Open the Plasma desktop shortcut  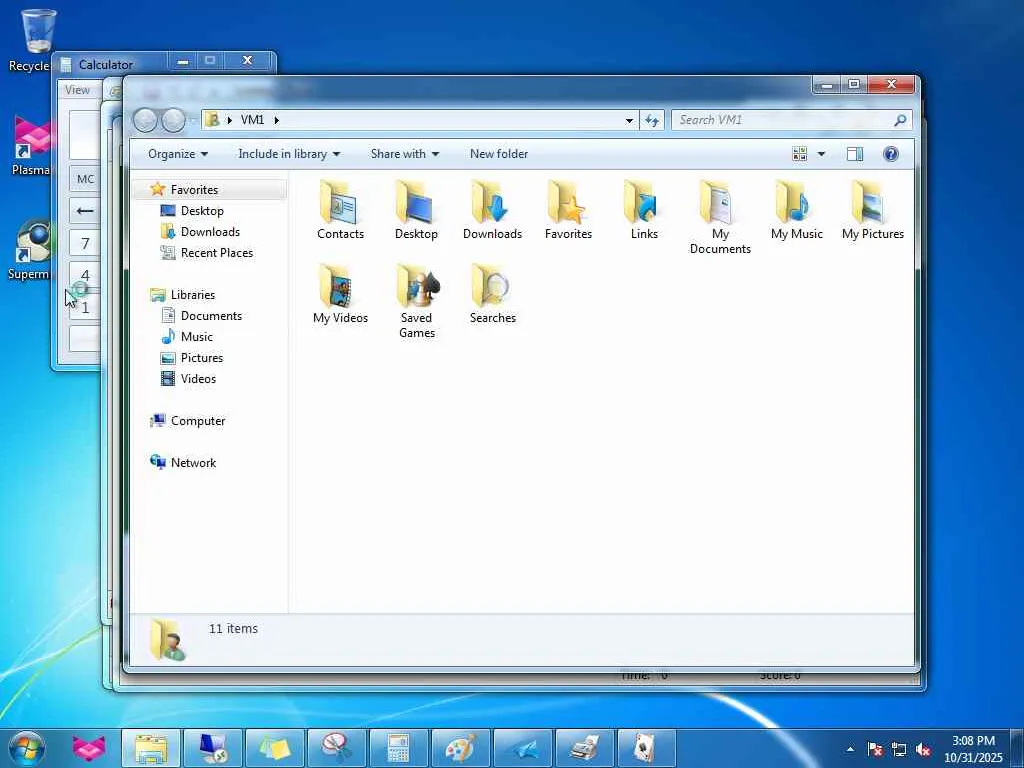[x=31, y=145]
